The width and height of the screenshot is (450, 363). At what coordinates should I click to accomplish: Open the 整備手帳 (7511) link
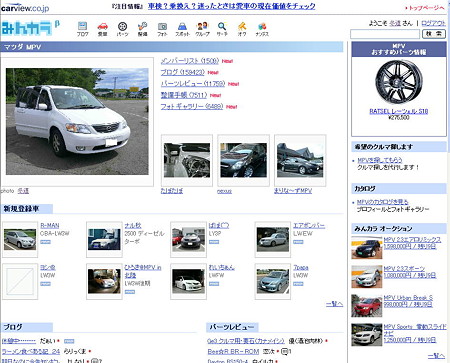[x=184, y=95]
